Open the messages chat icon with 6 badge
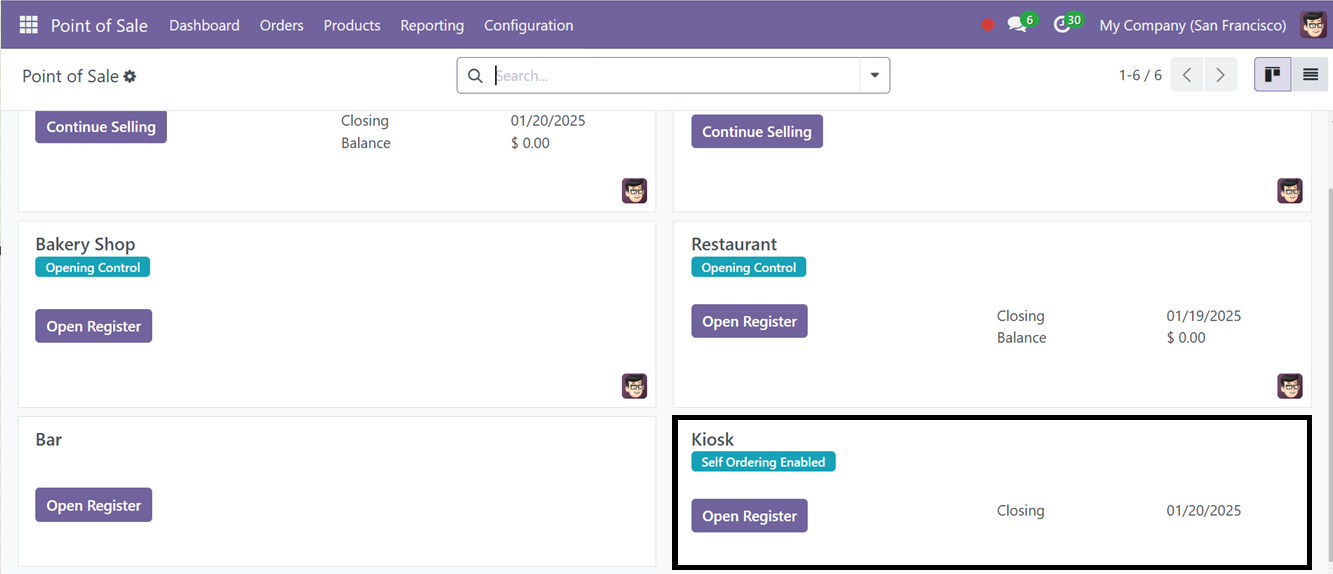The height and width of the screenshot is (574, 1333). (x=1021, y=24)
